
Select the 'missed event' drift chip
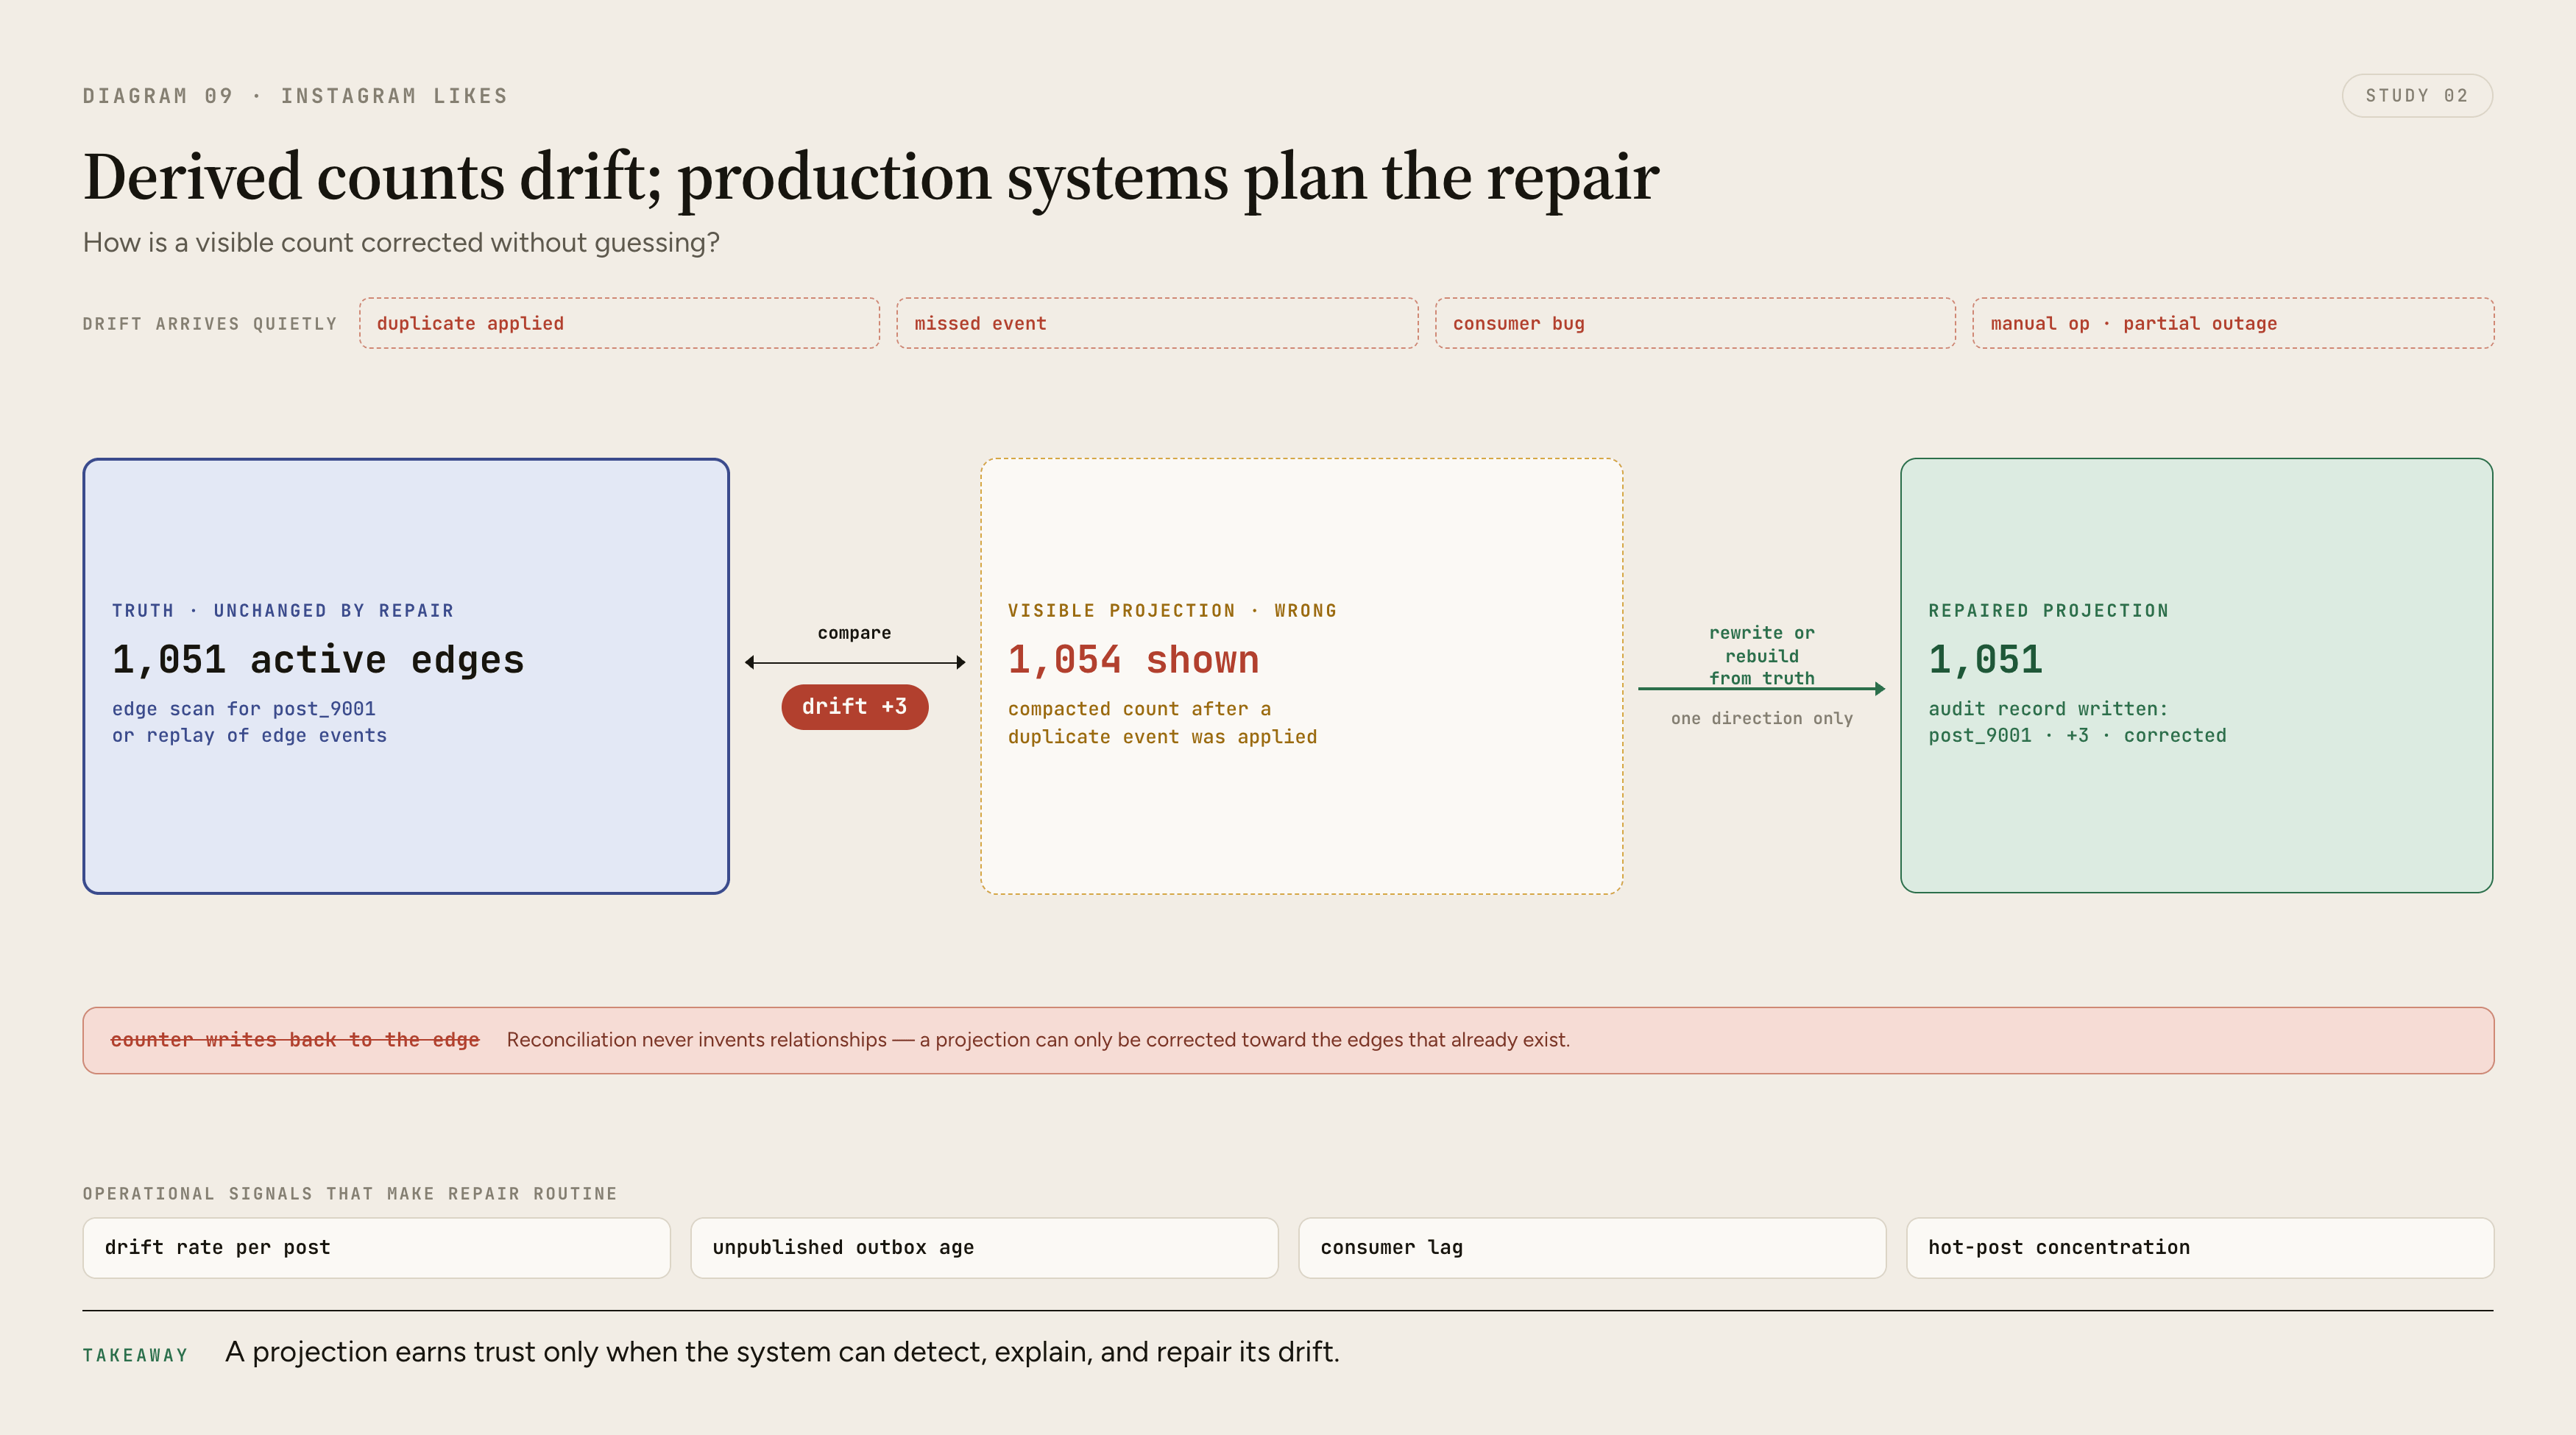(x=1157, y=323)
